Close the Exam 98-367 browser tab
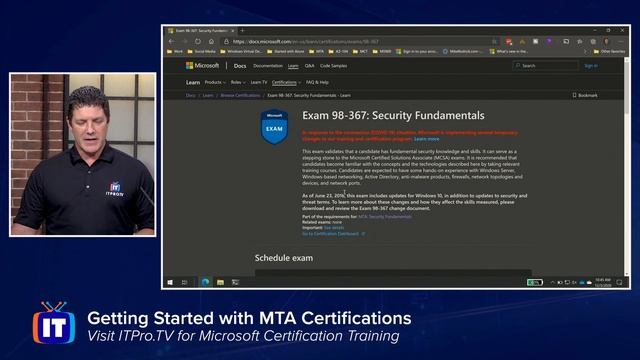 point(233,31)
